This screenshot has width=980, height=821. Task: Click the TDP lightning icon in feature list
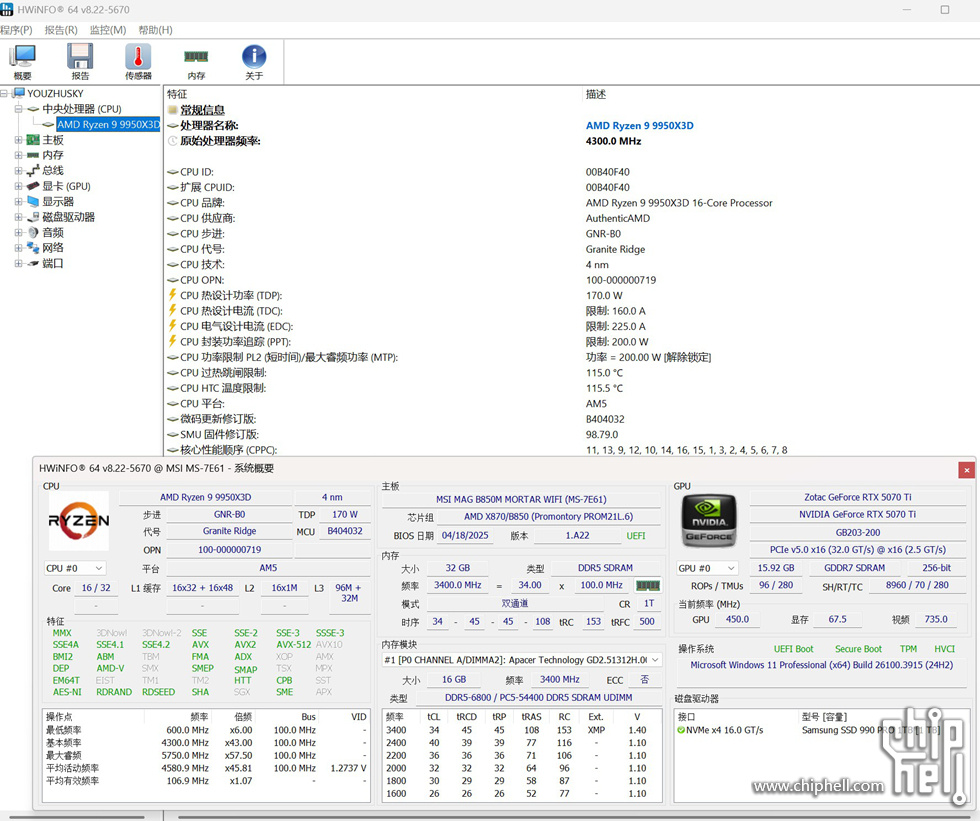(172, 294)
